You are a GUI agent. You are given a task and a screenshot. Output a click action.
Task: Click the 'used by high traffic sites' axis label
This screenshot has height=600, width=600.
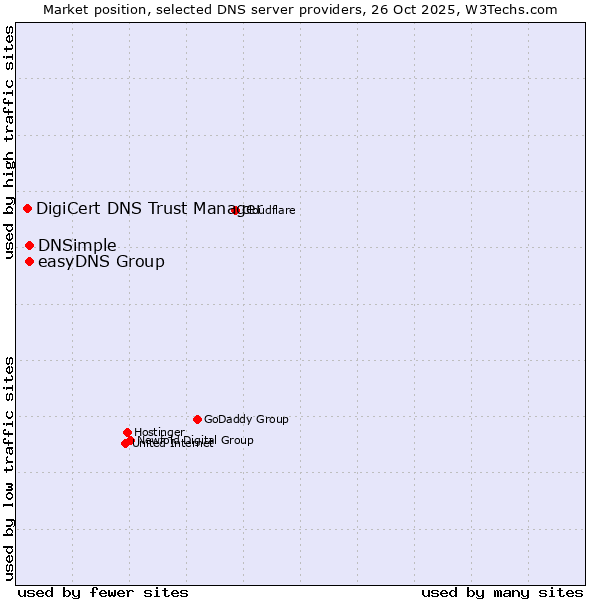tap(9, 142)
